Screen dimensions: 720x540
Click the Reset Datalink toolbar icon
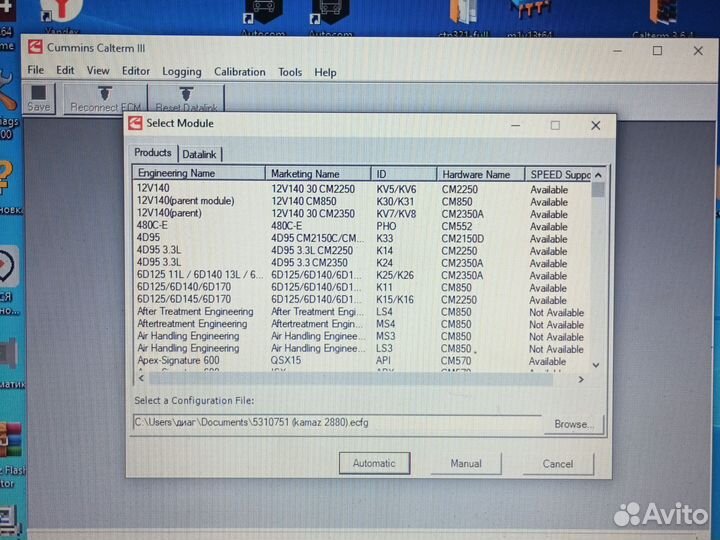click(186, 100)
